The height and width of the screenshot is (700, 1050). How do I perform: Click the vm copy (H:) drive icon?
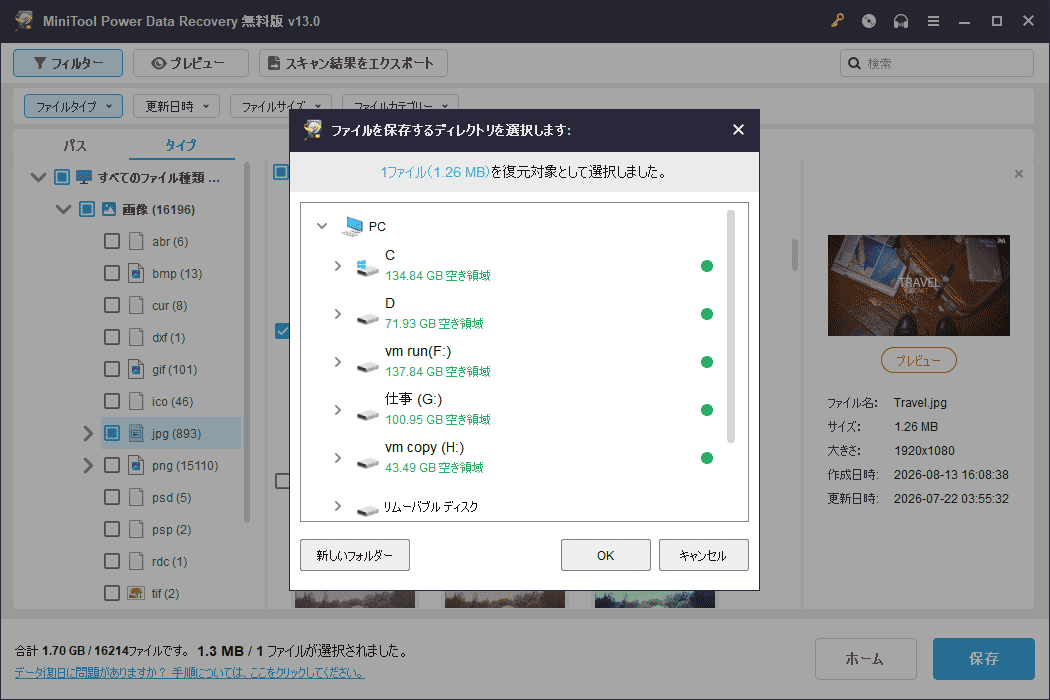tap(367, 462)
